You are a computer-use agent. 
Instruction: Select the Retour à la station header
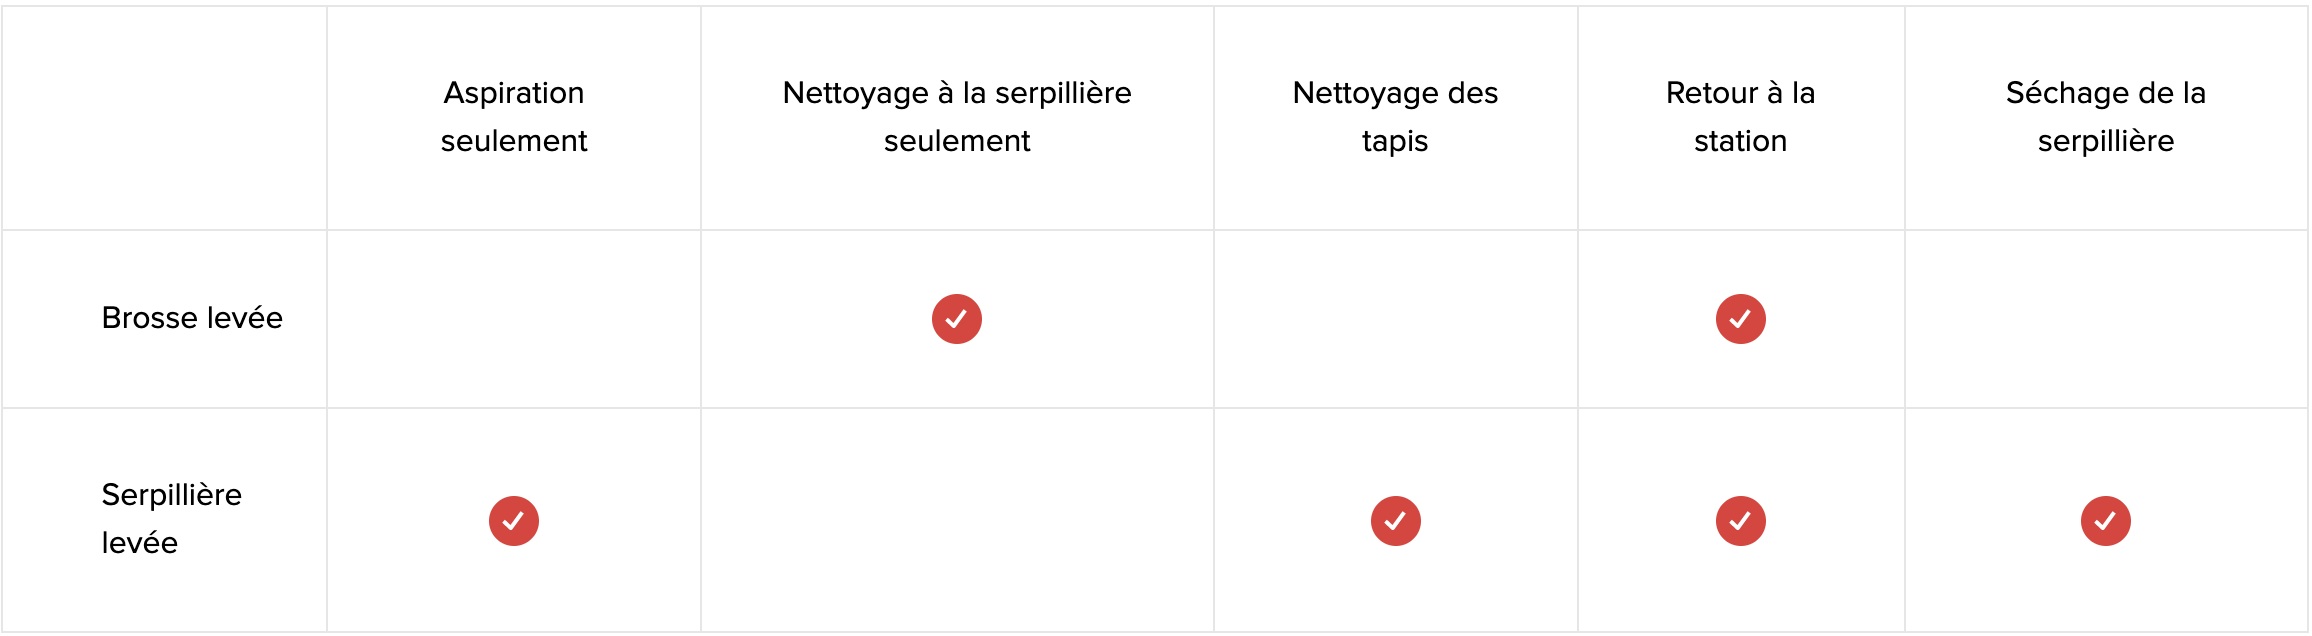(x=1740, y=117)
